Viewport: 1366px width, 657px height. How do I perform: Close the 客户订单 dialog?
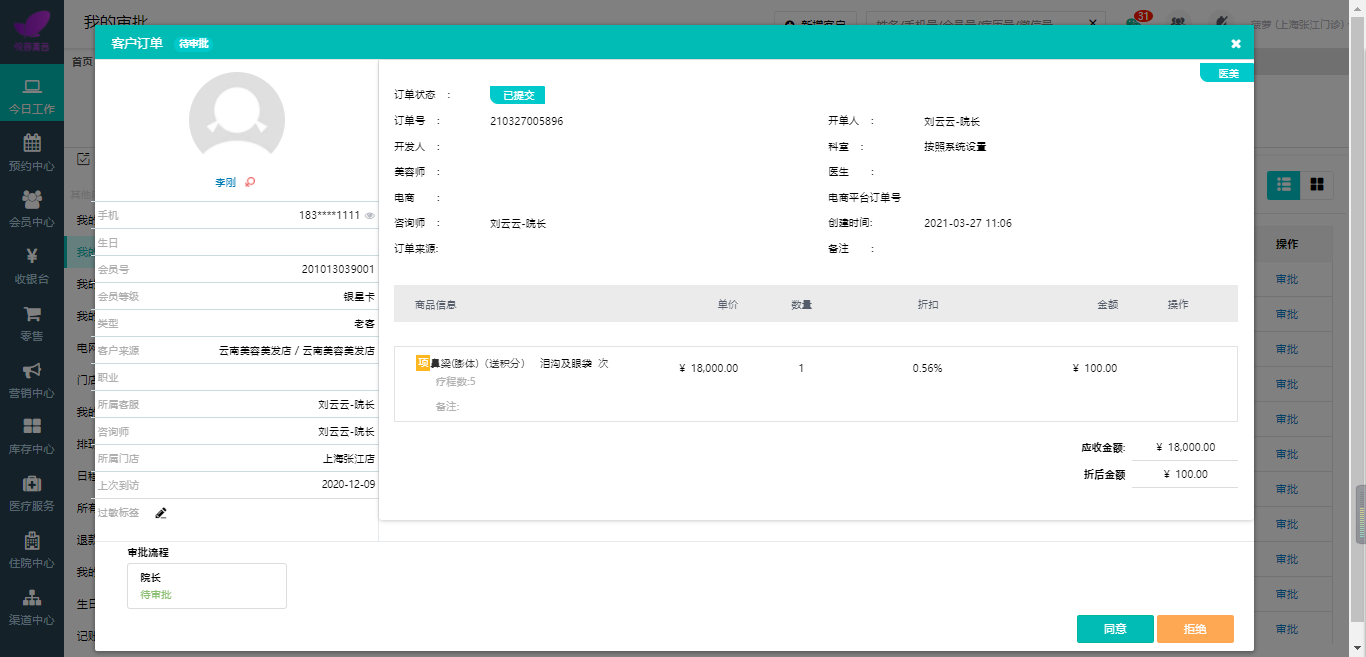pos(1235,44)
